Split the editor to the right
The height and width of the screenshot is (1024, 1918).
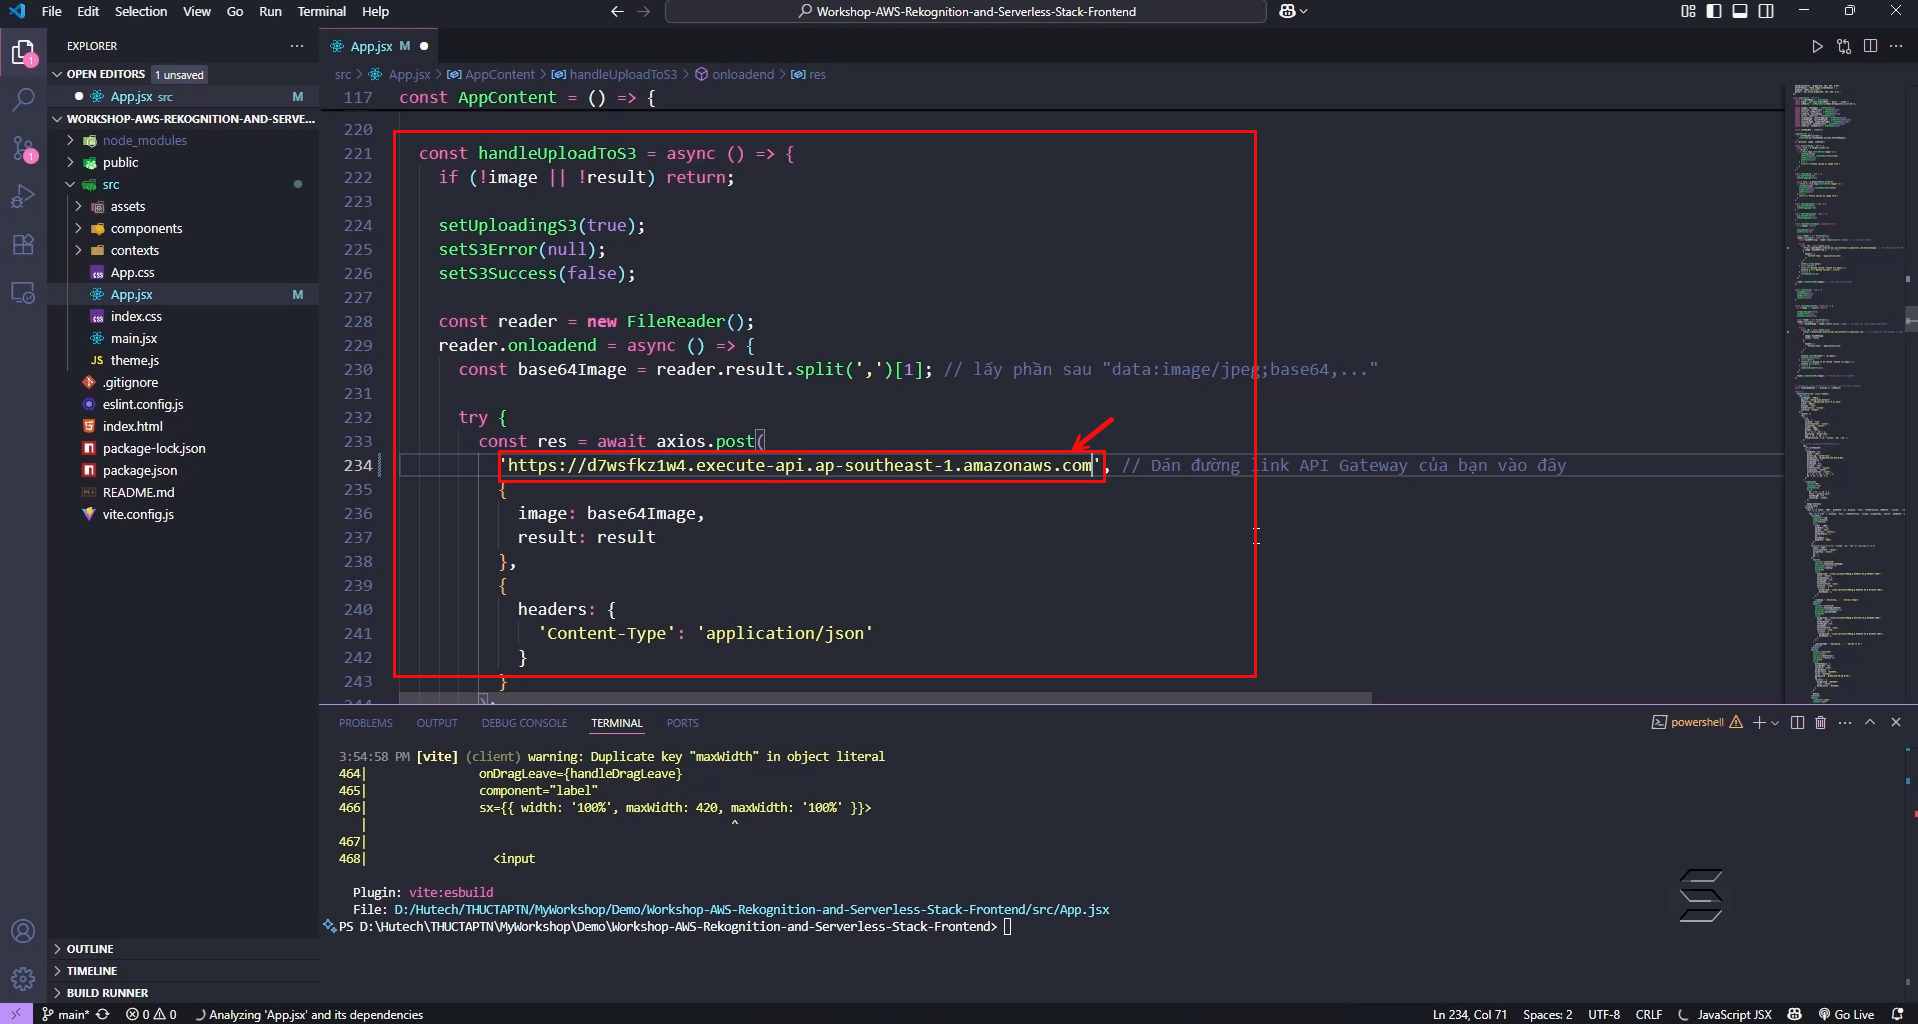tap(1870, 46)
